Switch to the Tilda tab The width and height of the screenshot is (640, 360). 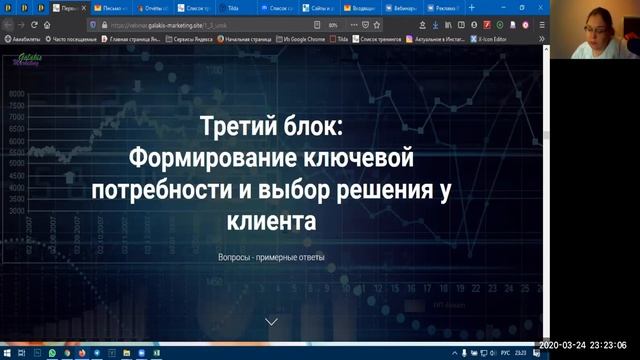(236, 8)
